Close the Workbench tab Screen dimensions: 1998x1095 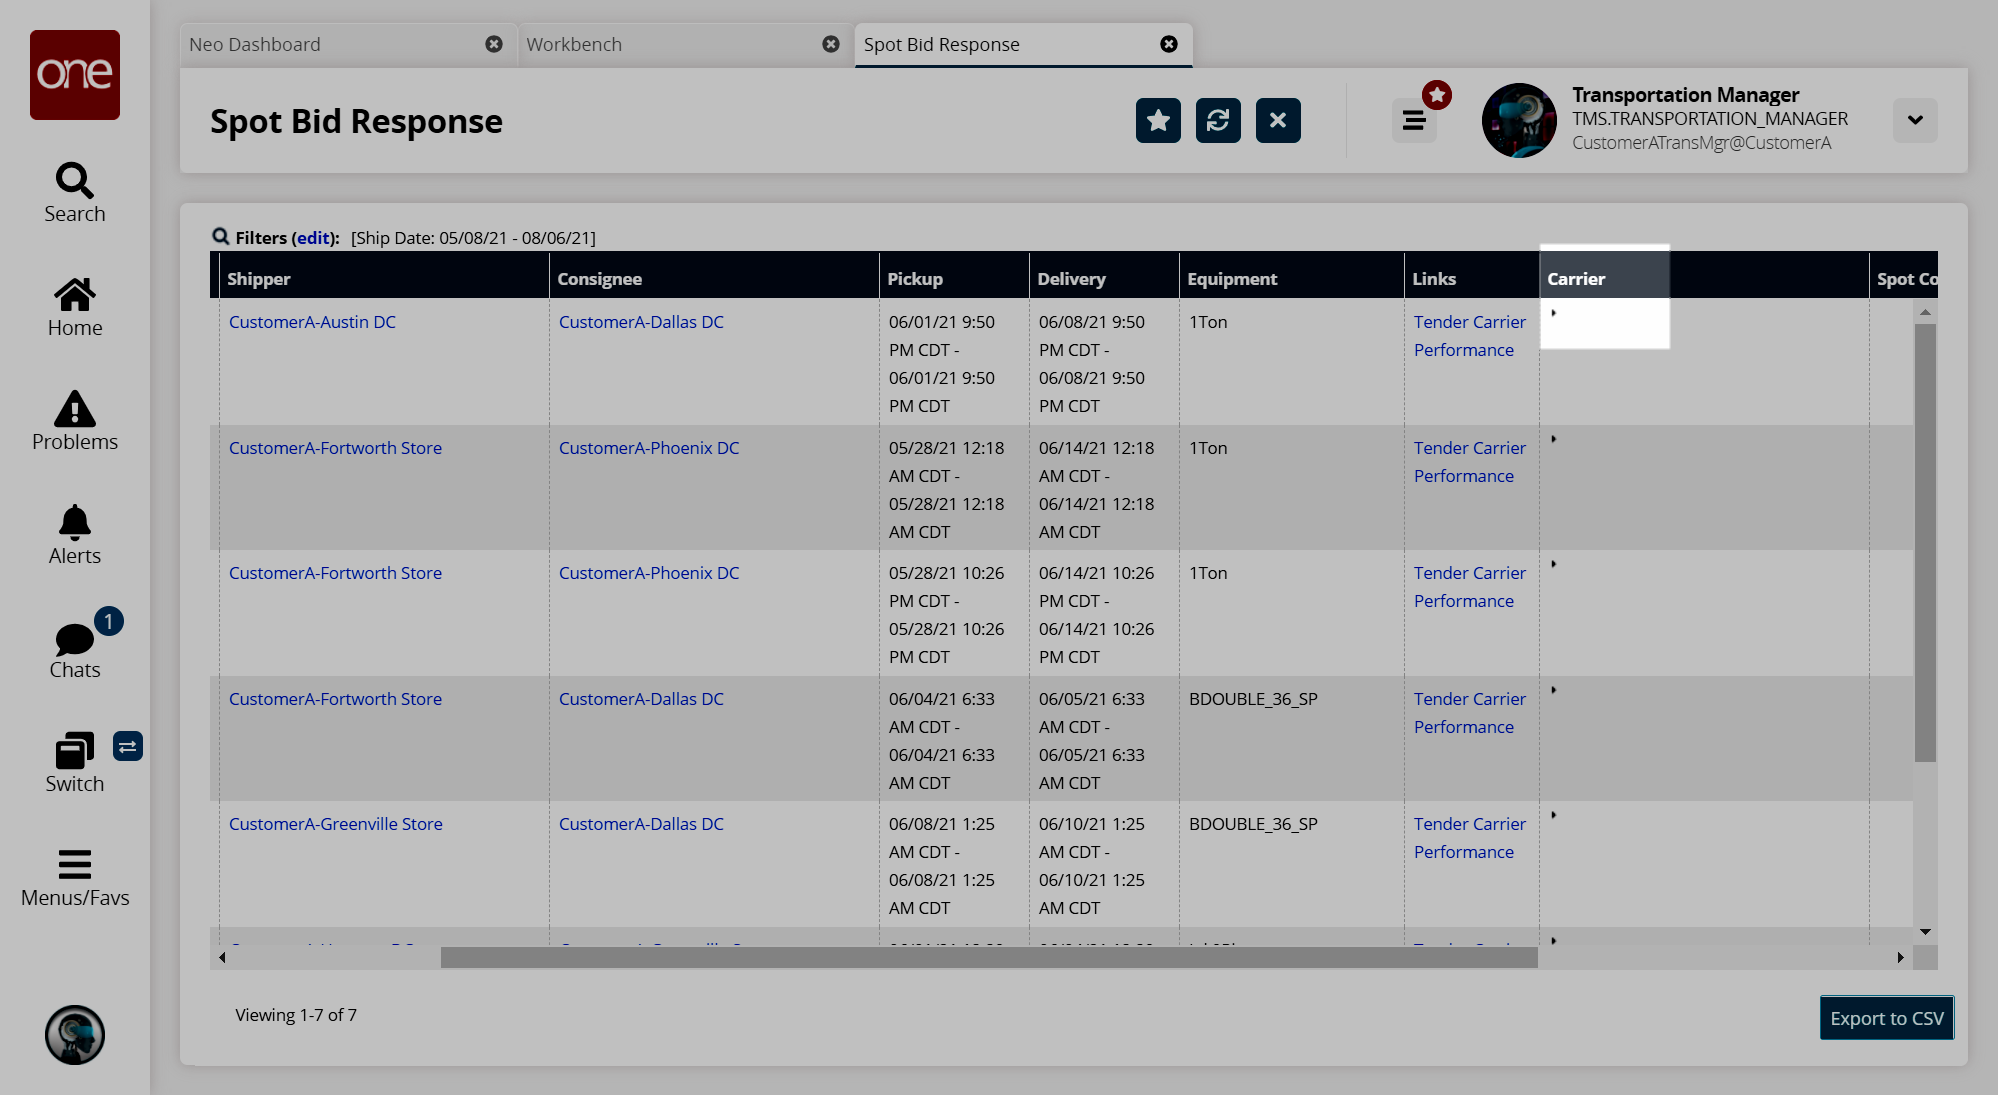pyautogui.click(x=831, y=45)
